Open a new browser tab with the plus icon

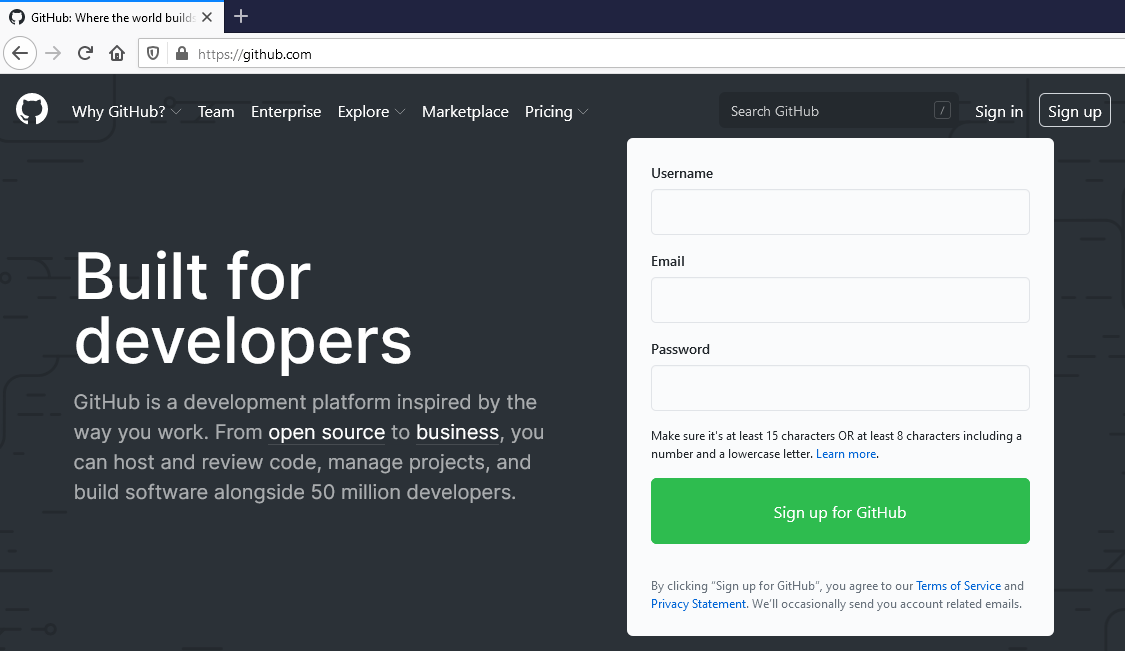(x=240, y=16)
